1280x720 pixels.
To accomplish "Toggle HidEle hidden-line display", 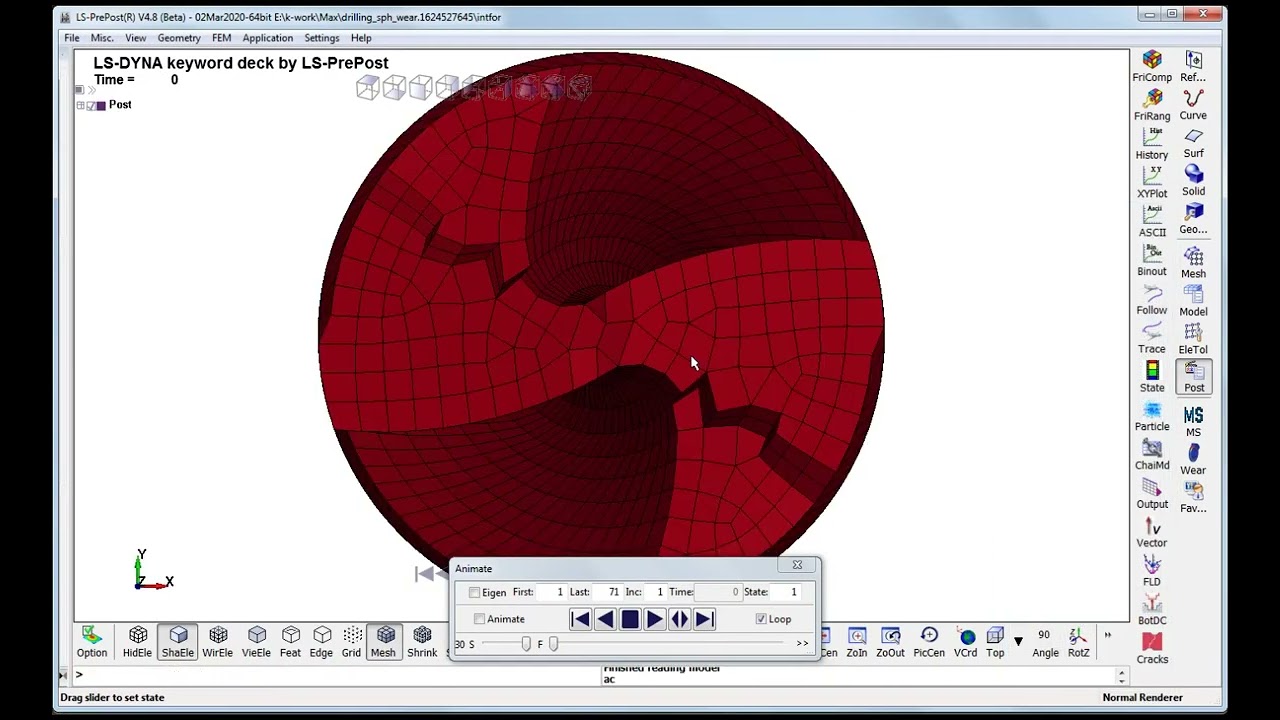I will pyautogui.click(x=138, y=642).
